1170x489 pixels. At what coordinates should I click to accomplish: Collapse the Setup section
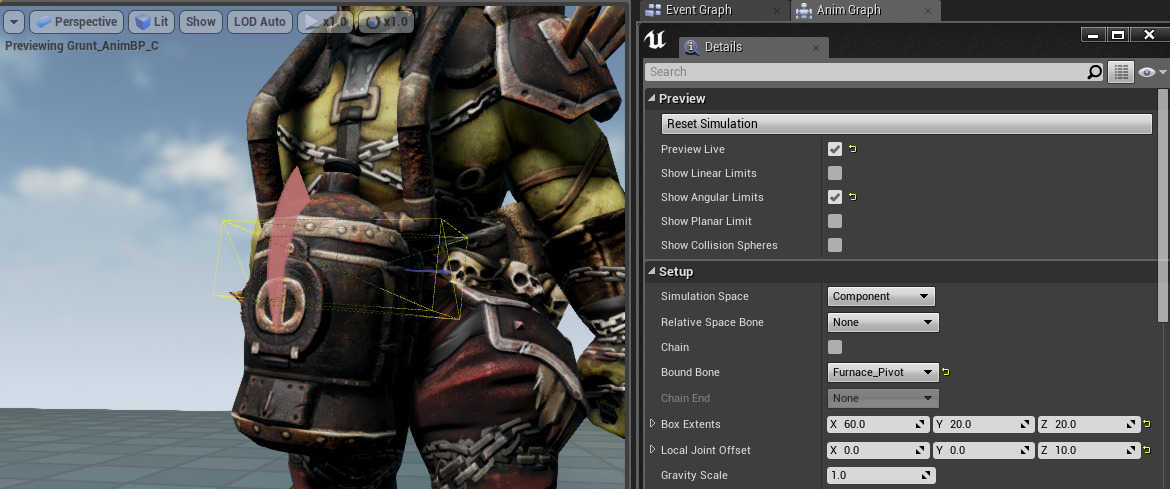tap(651, 272)
